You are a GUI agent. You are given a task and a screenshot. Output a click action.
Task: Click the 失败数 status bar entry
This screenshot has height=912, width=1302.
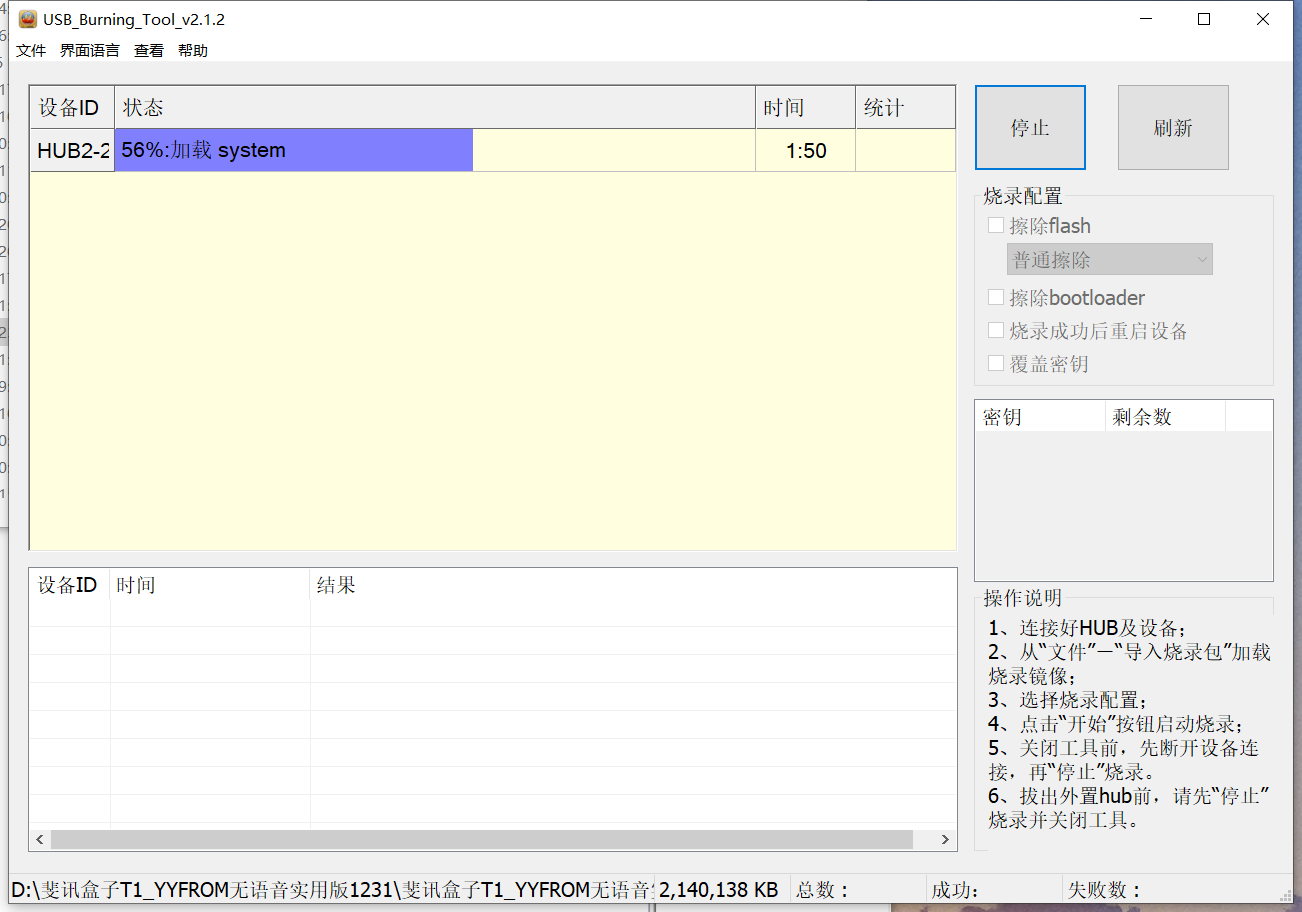[1104, 890]
